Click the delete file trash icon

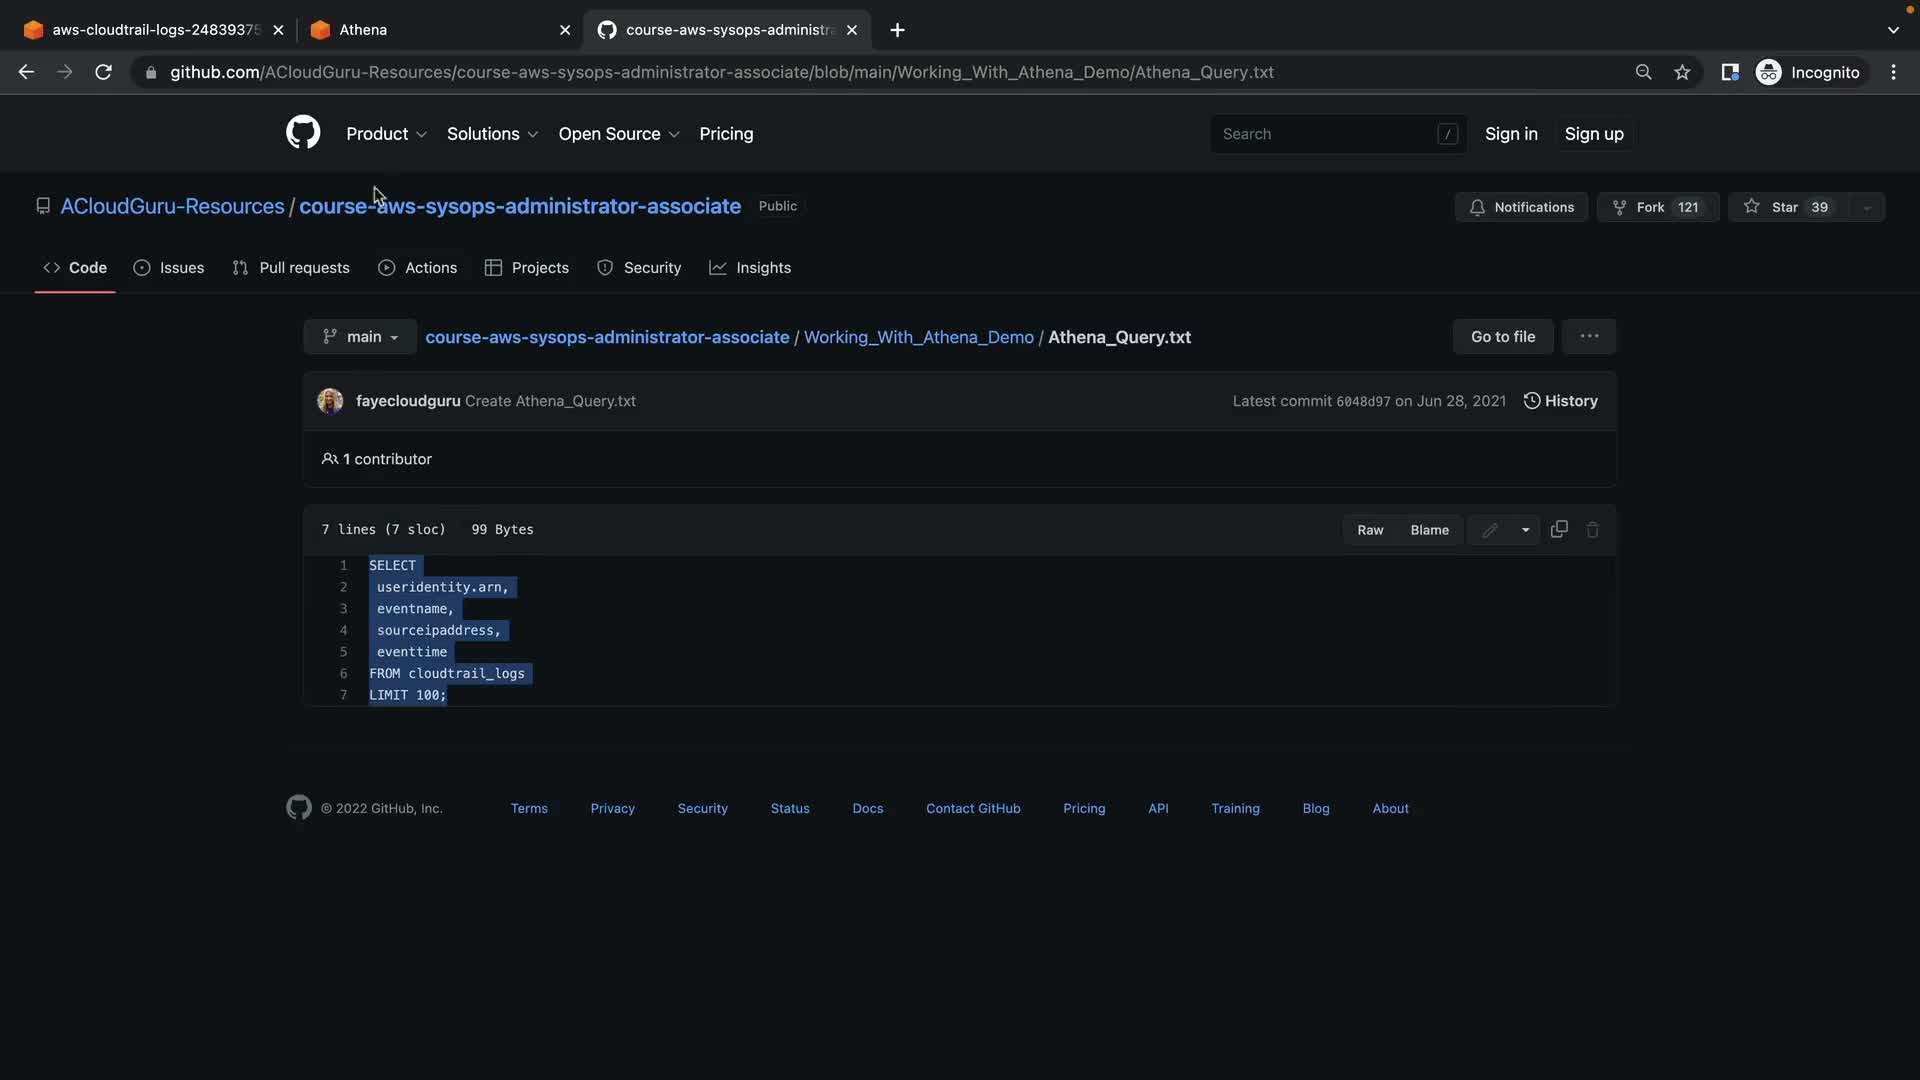pos(1593,530)
